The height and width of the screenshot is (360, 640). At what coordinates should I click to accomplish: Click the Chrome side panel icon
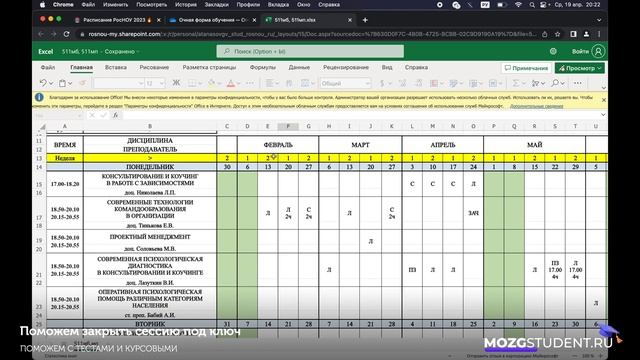click(x=573, y=34)
